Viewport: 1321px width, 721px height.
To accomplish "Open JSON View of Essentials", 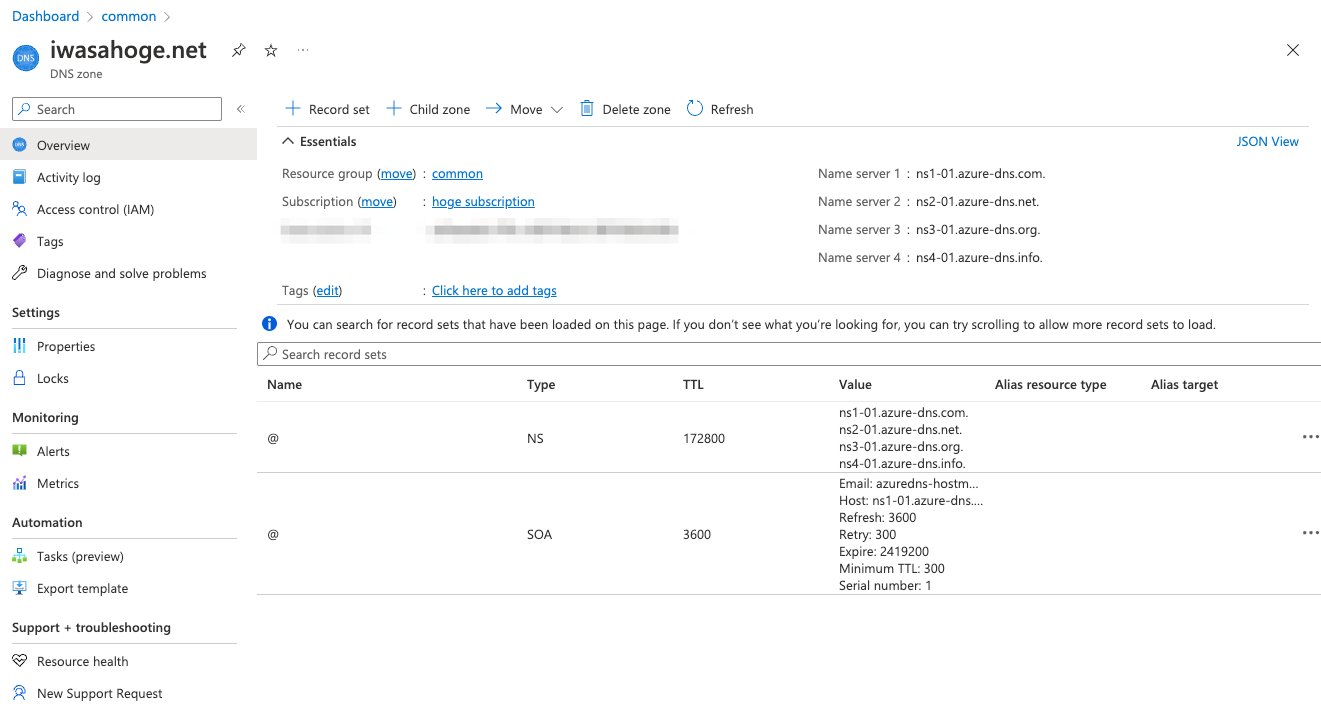I will click(x=1267, y=141).
